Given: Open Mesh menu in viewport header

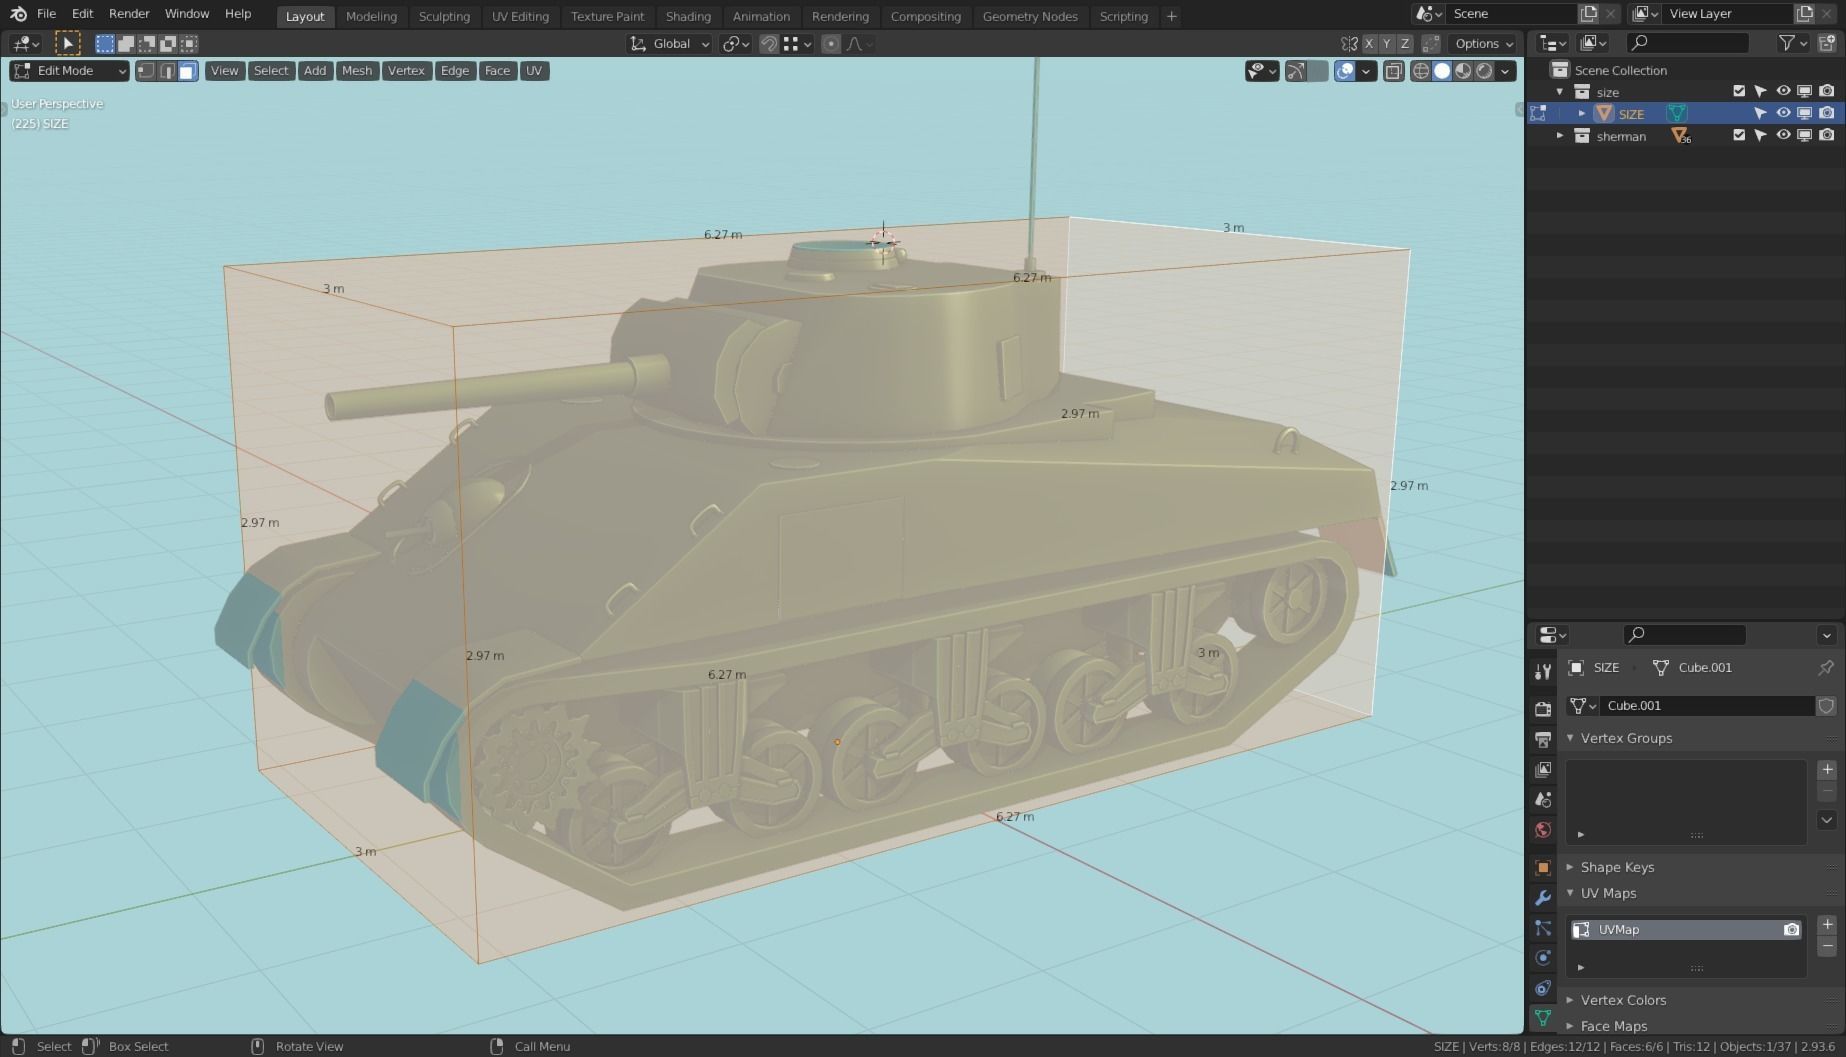Looking at the screenshot, I should [356, 71].
